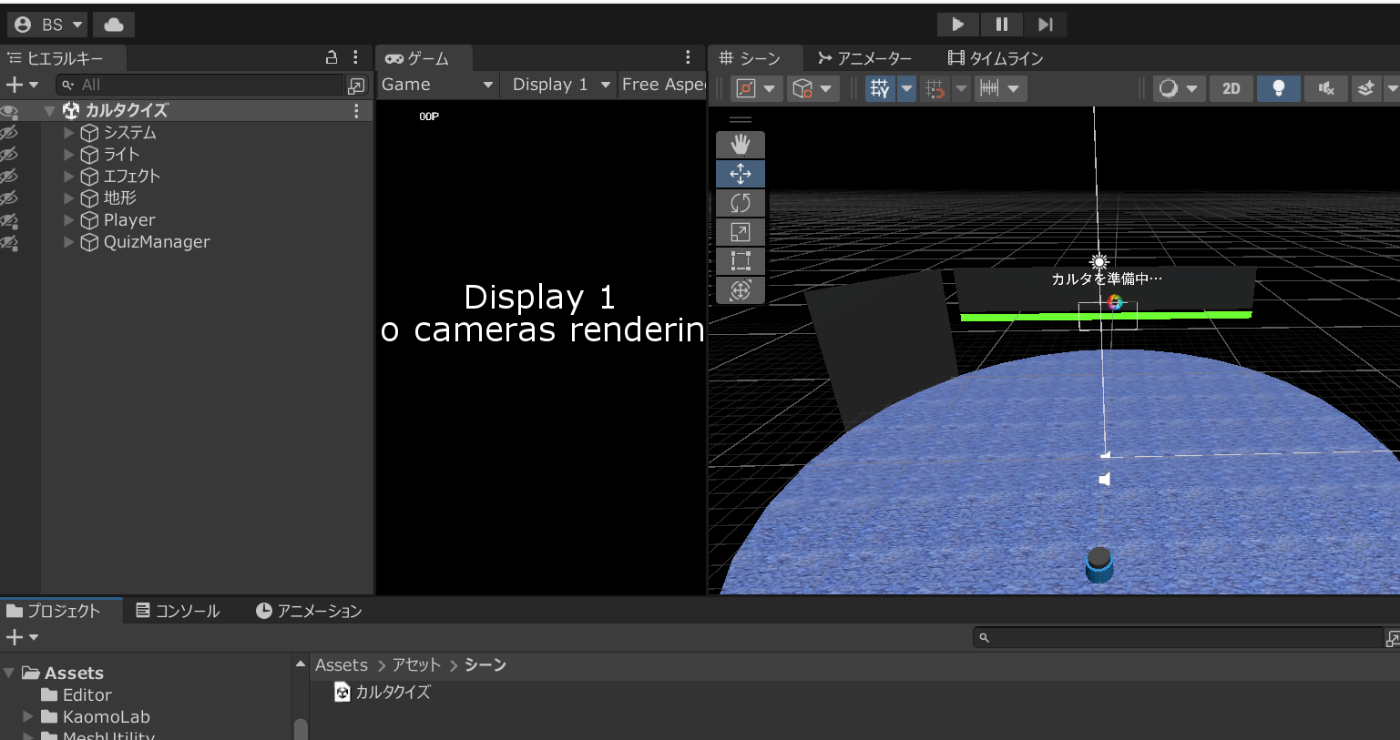Toggle scene lighting bulb button

click(x=1278, y=89)
